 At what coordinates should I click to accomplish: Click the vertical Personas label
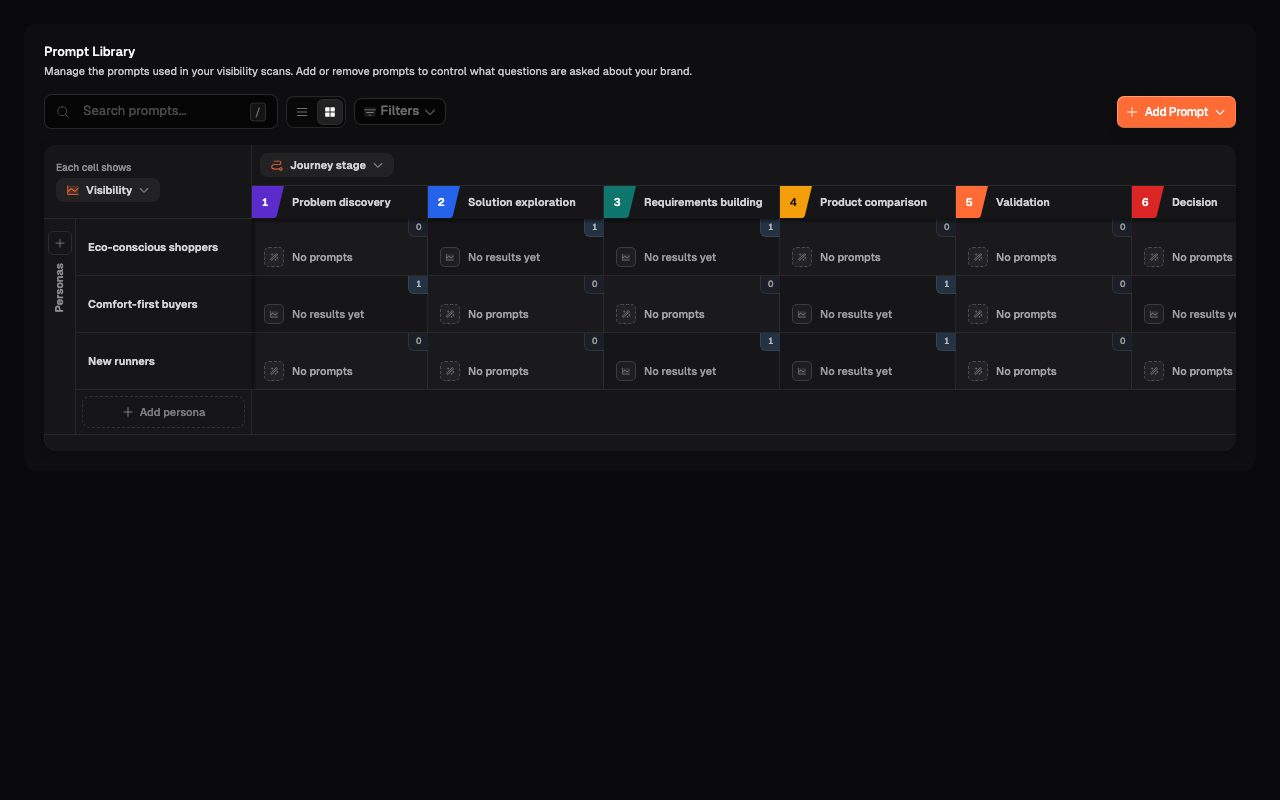[59, 288]
